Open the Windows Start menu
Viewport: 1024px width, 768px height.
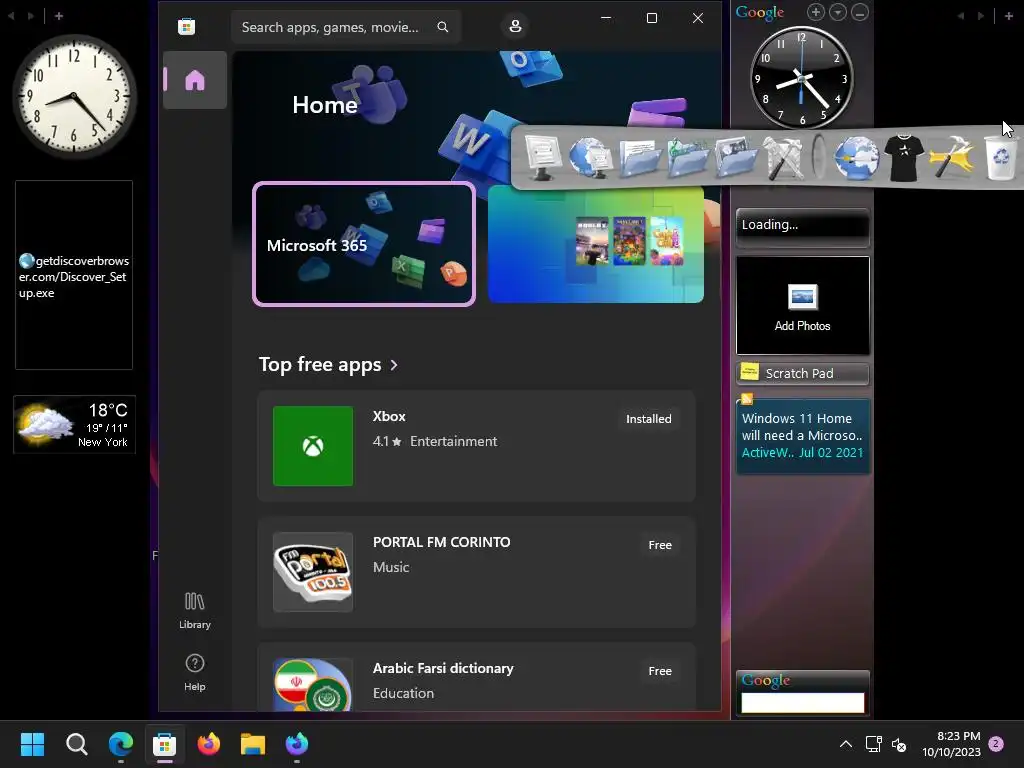[32, 744]
